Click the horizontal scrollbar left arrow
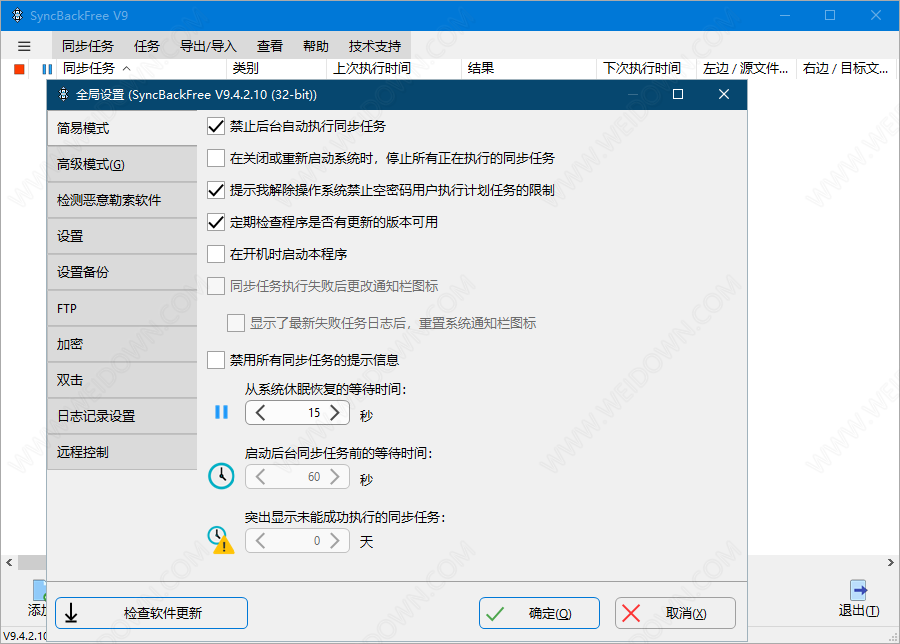 (x=9, y=562)
